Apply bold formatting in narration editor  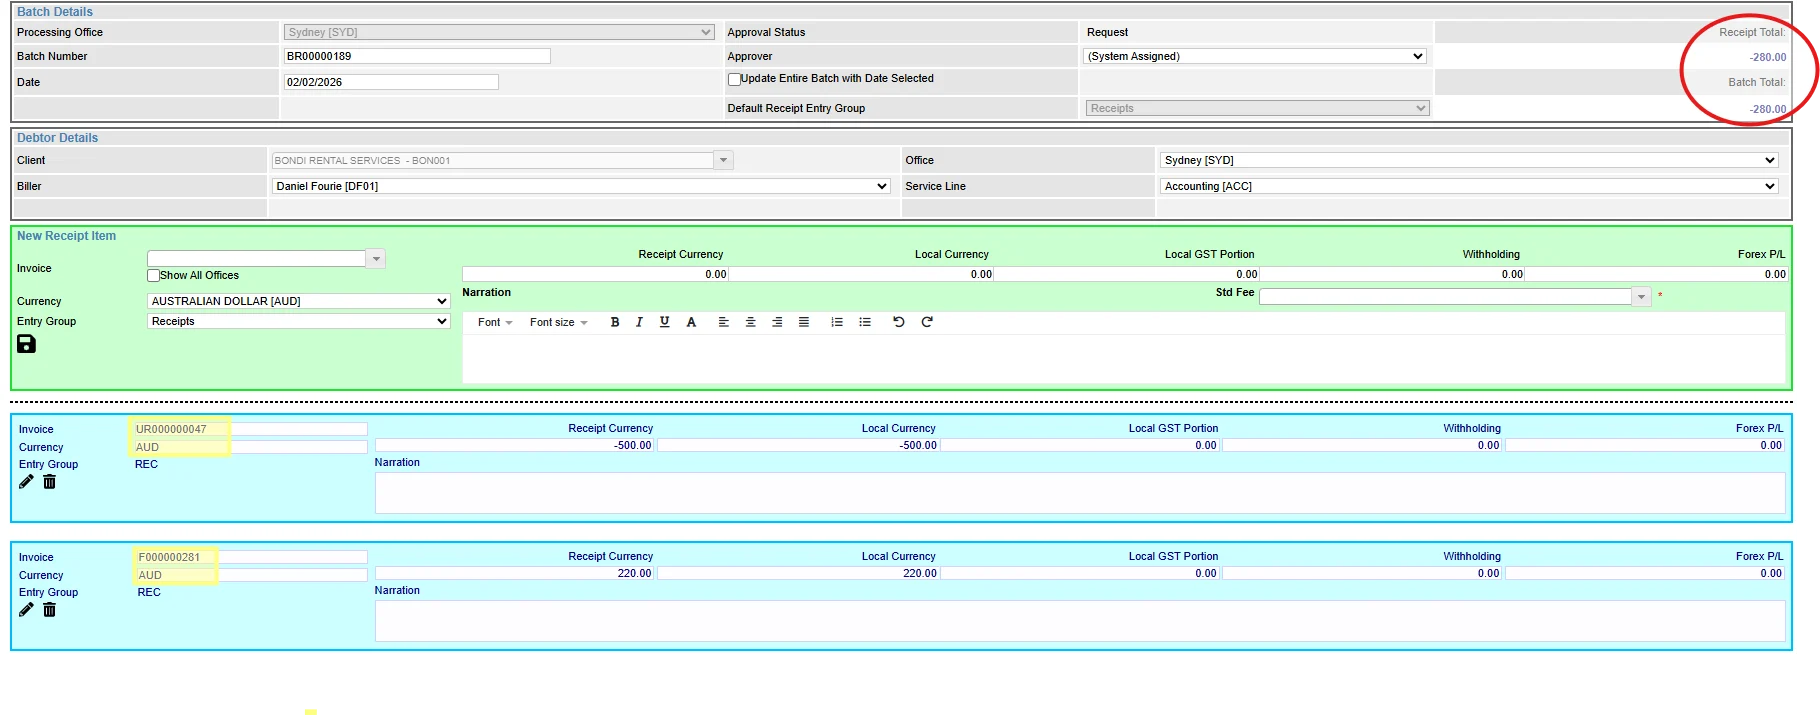[x=615, y=322]
